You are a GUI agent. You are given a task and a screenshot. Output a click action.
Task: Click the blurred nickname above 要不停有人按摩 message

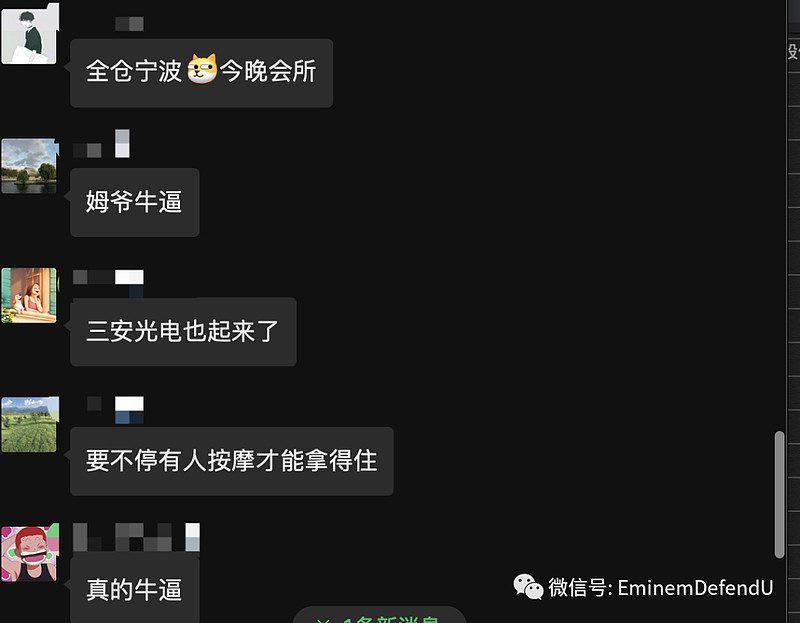tap(115, 410)
